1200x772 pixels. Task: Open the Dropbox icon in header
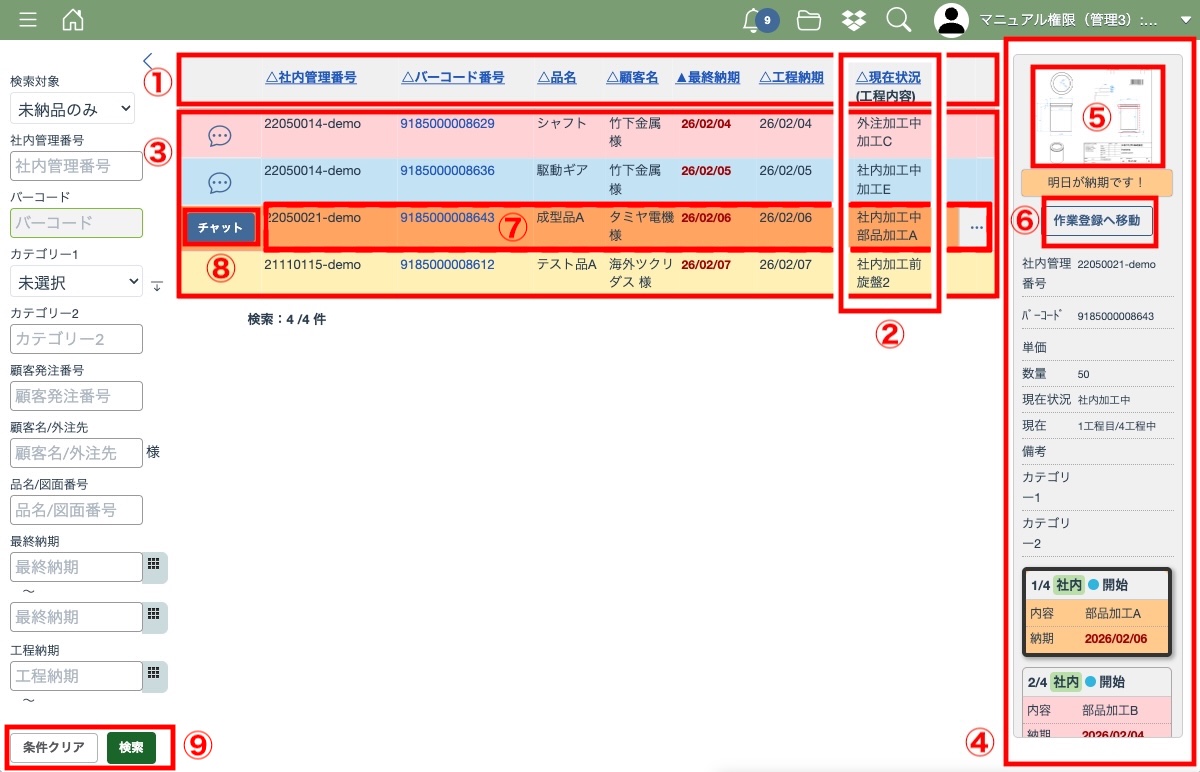(853, 19)
